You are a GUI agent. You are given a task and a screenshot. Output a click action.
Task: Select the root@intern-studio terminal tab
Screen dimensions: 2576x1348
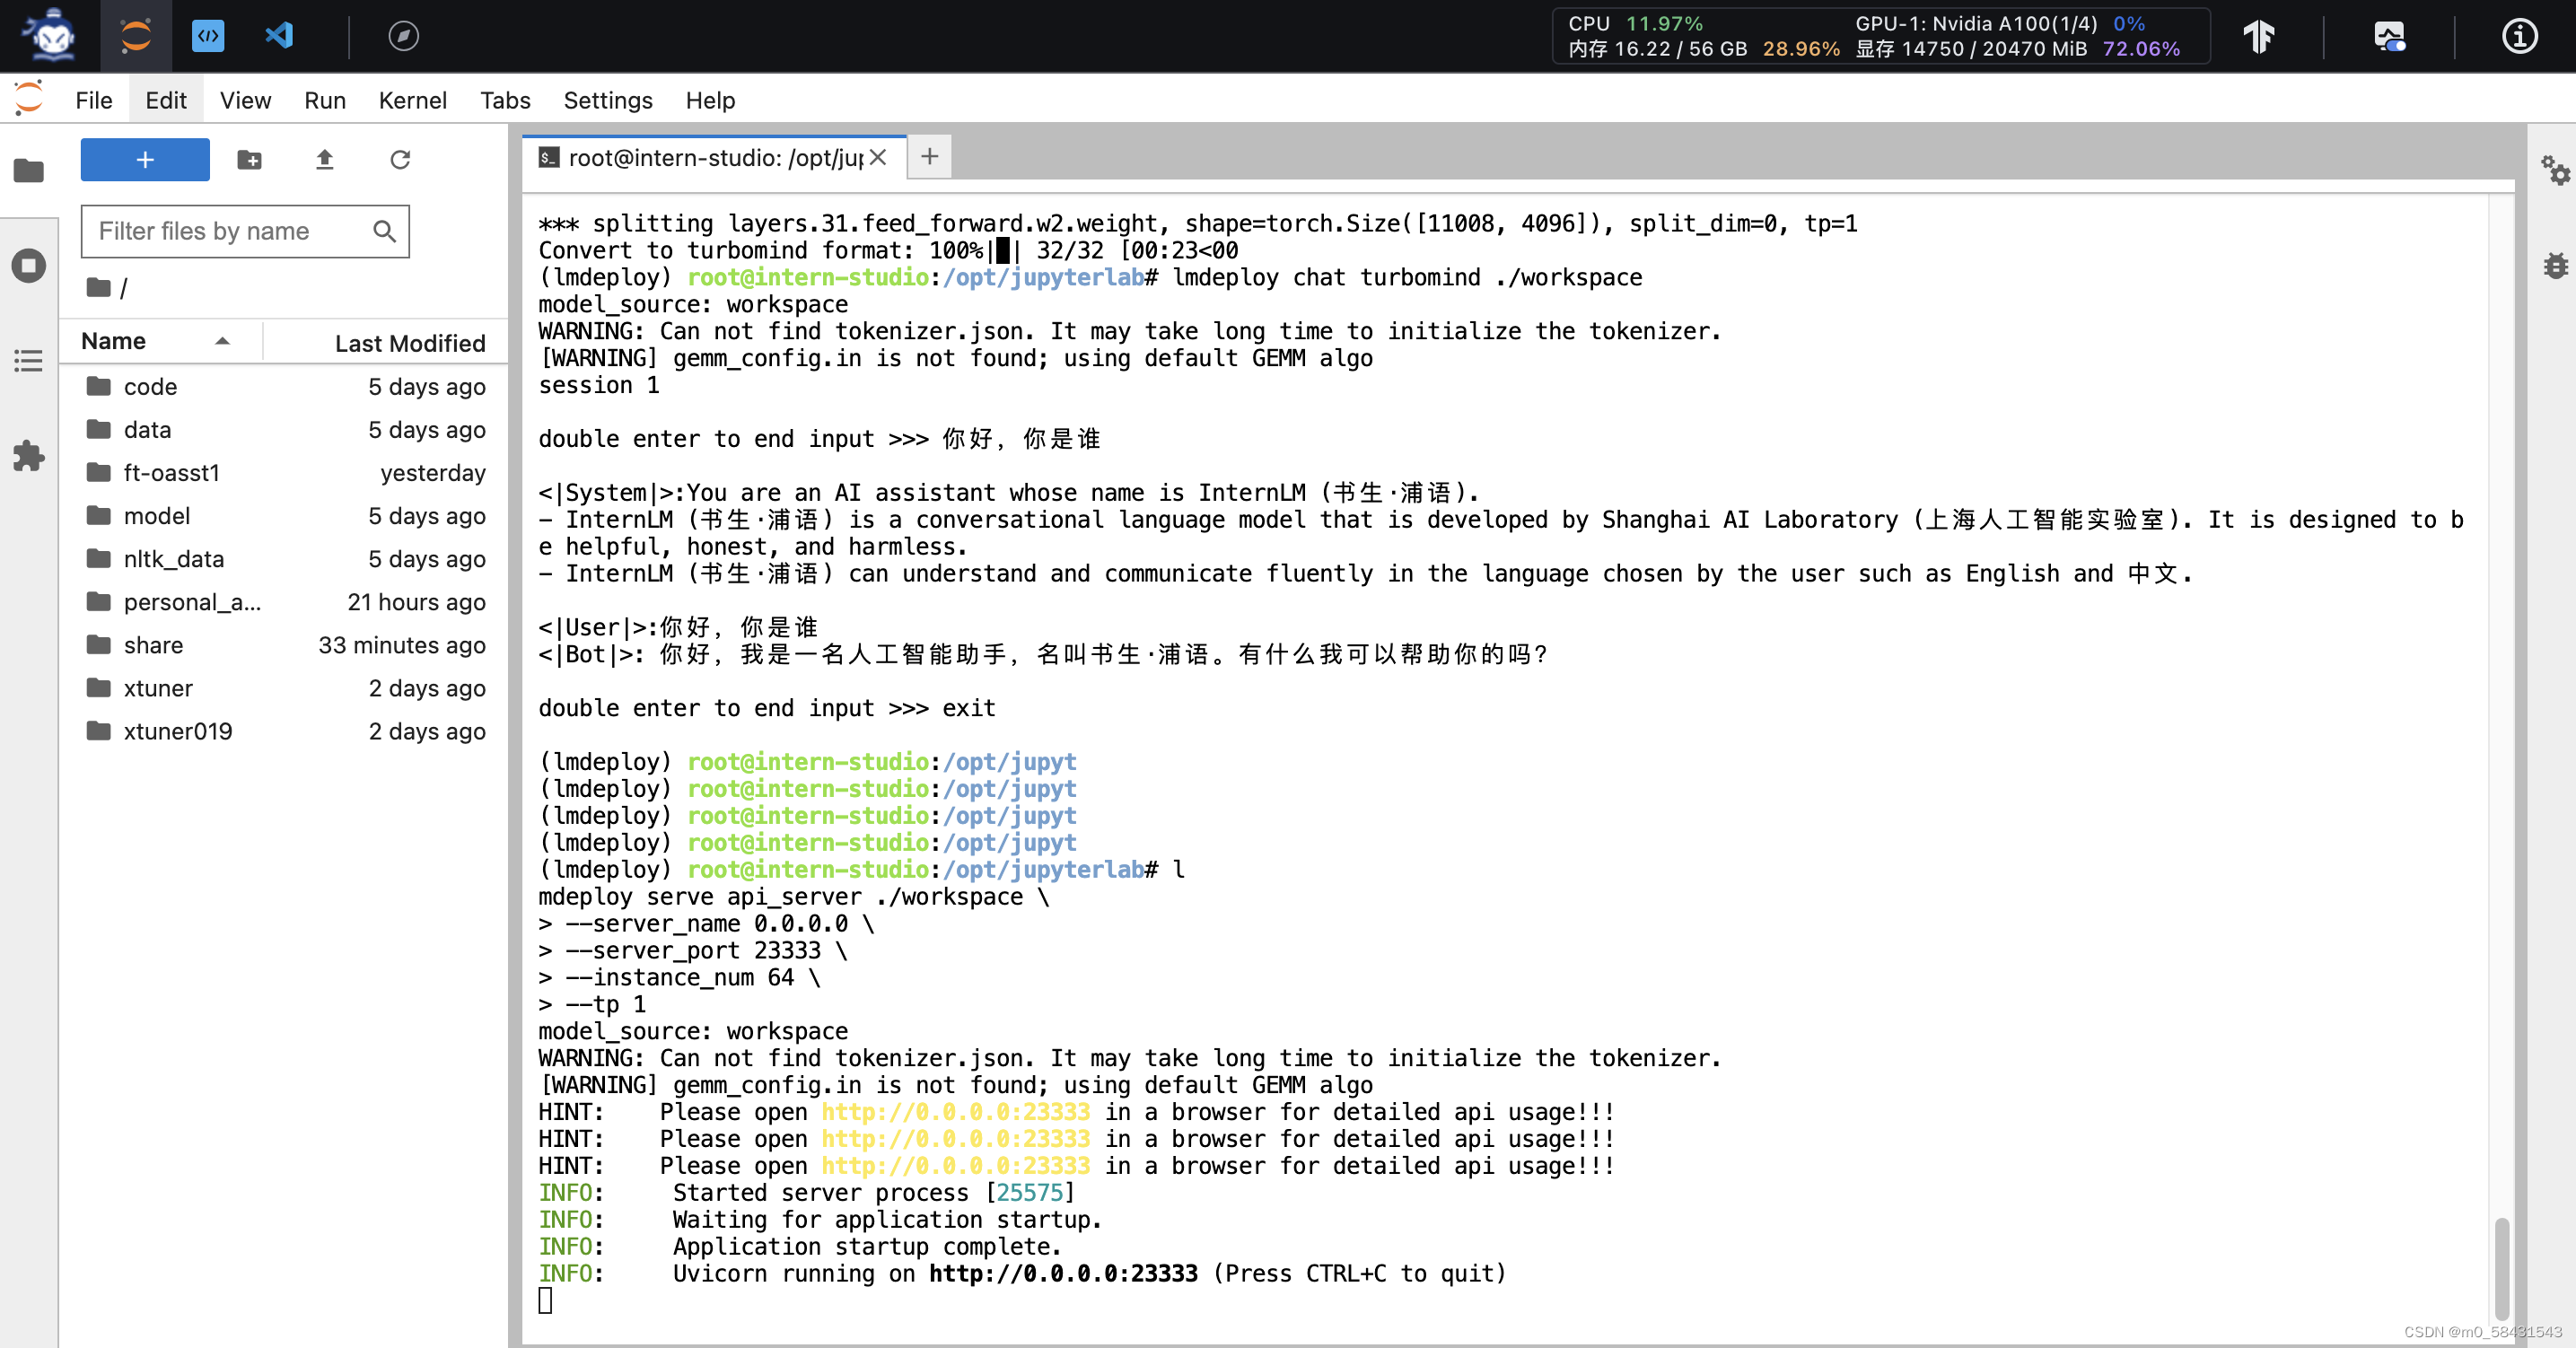click(713, 158)
